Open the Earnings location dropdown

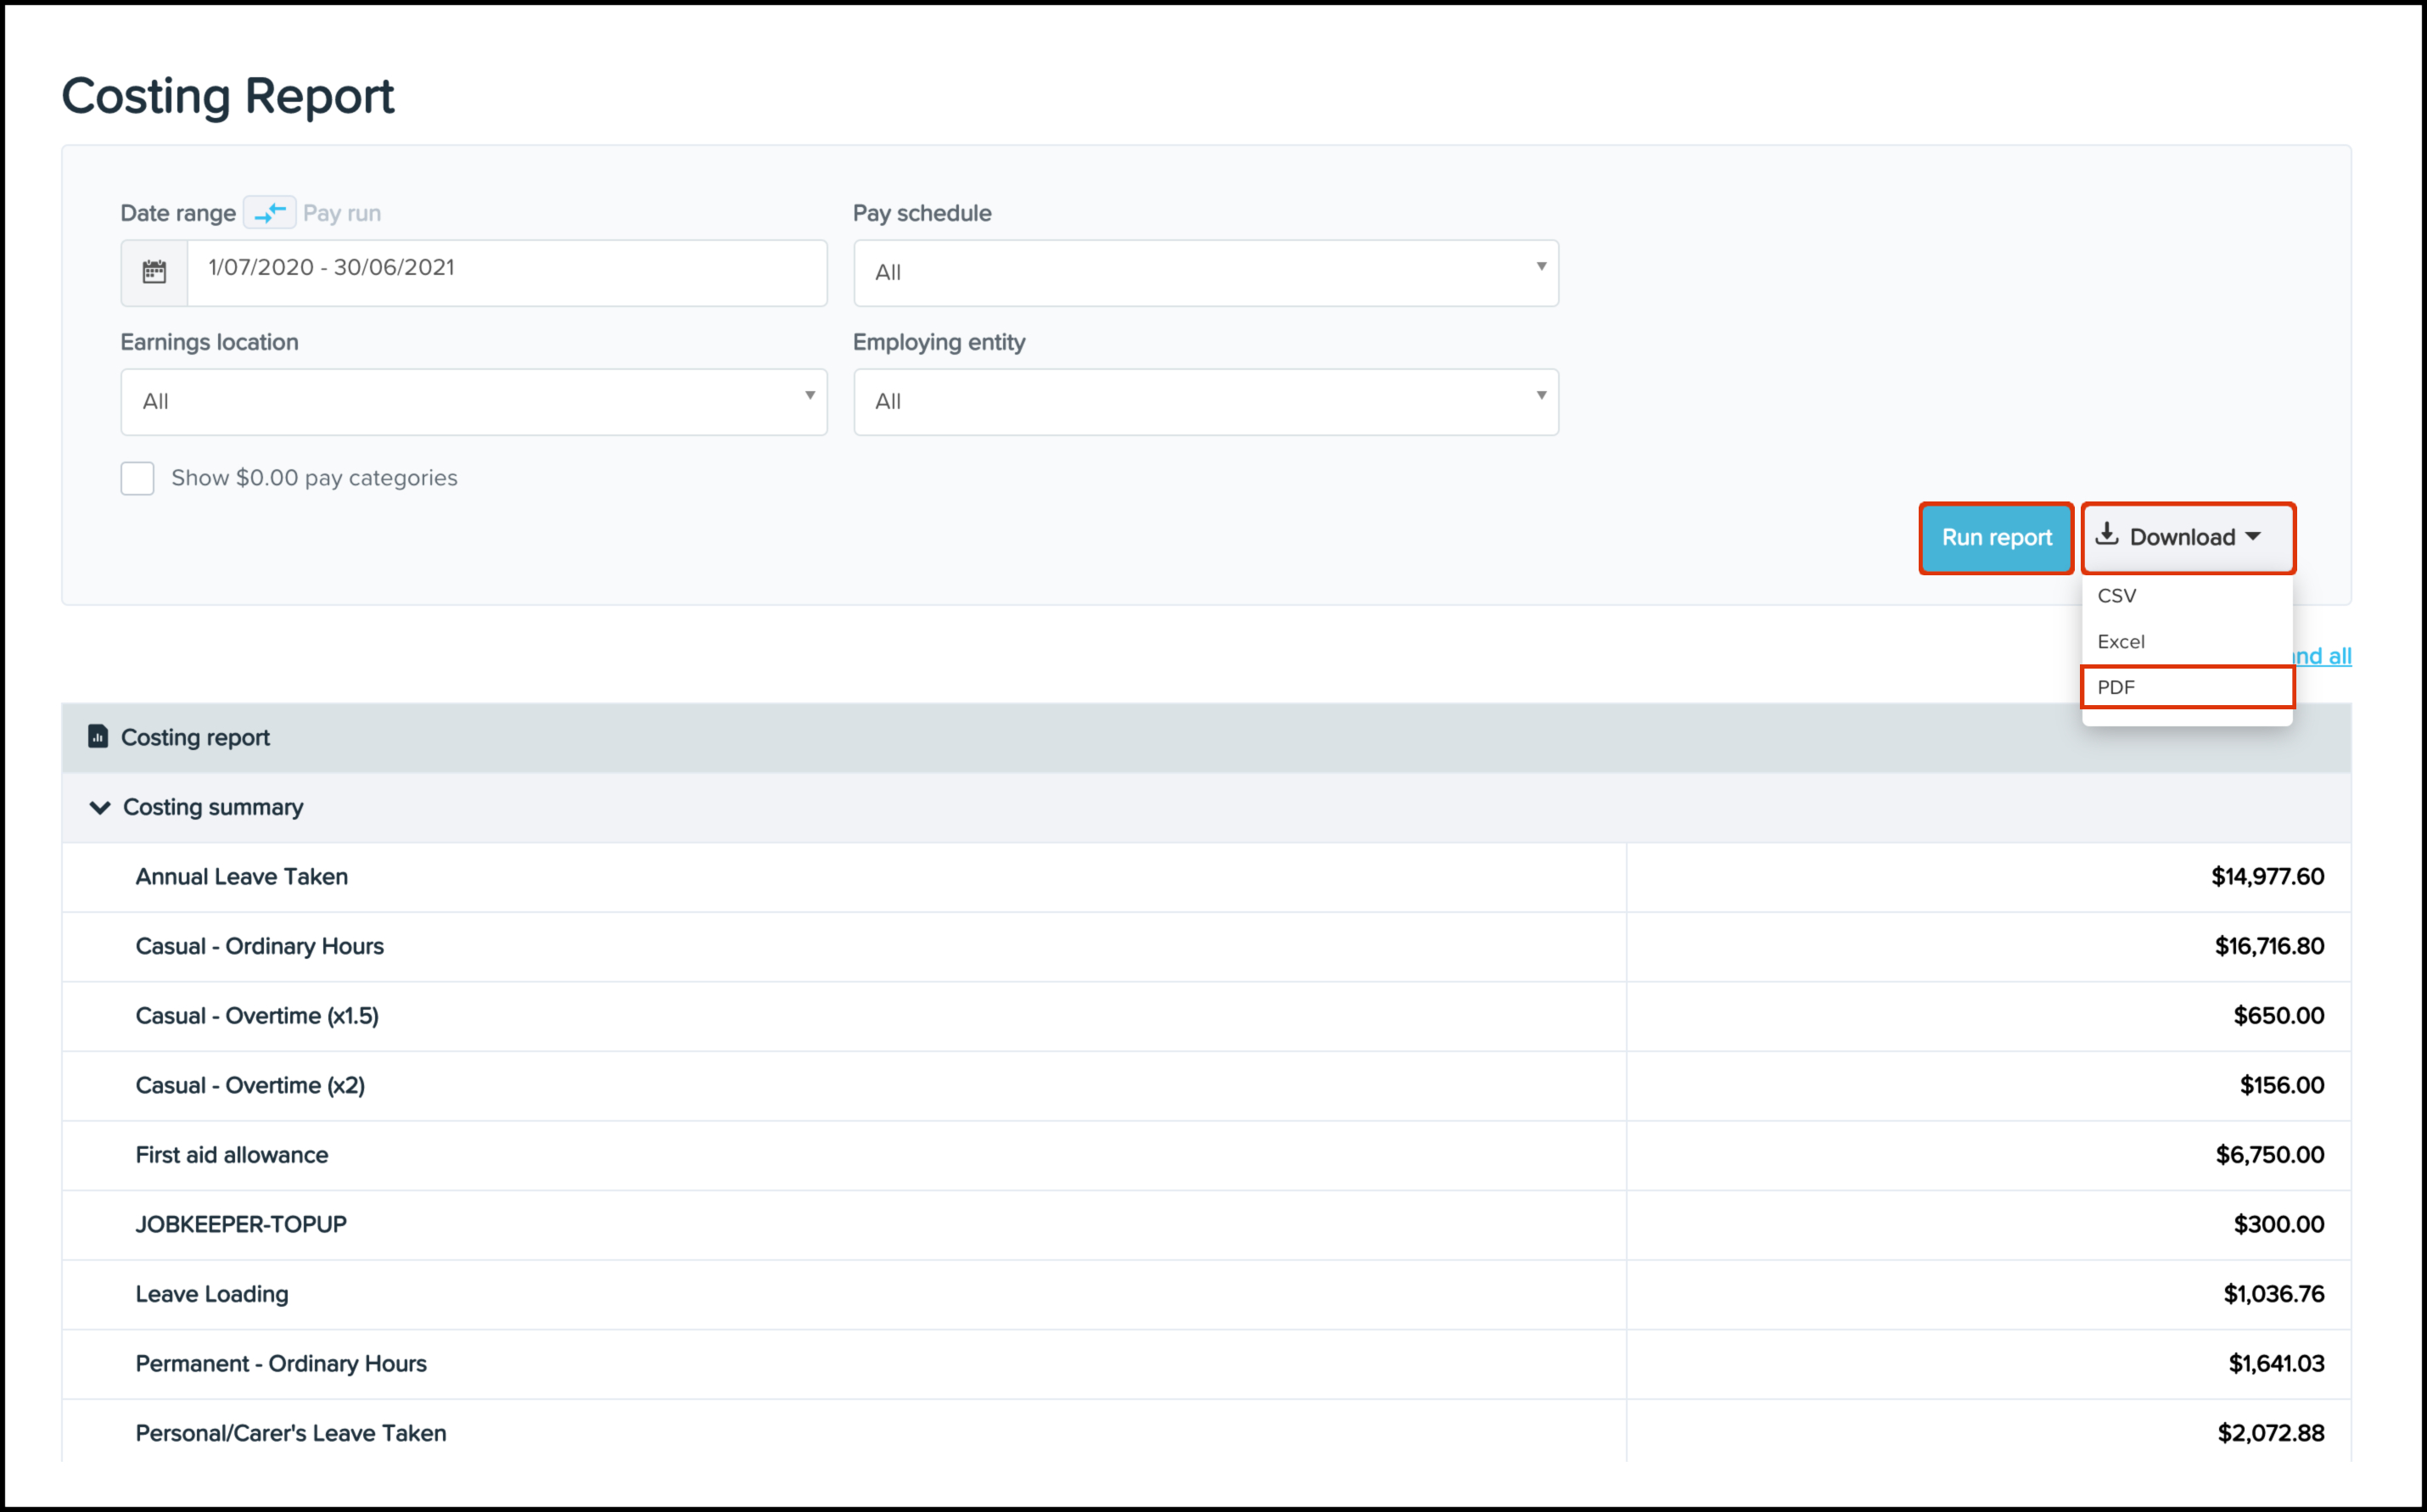(x=473, y=402)
